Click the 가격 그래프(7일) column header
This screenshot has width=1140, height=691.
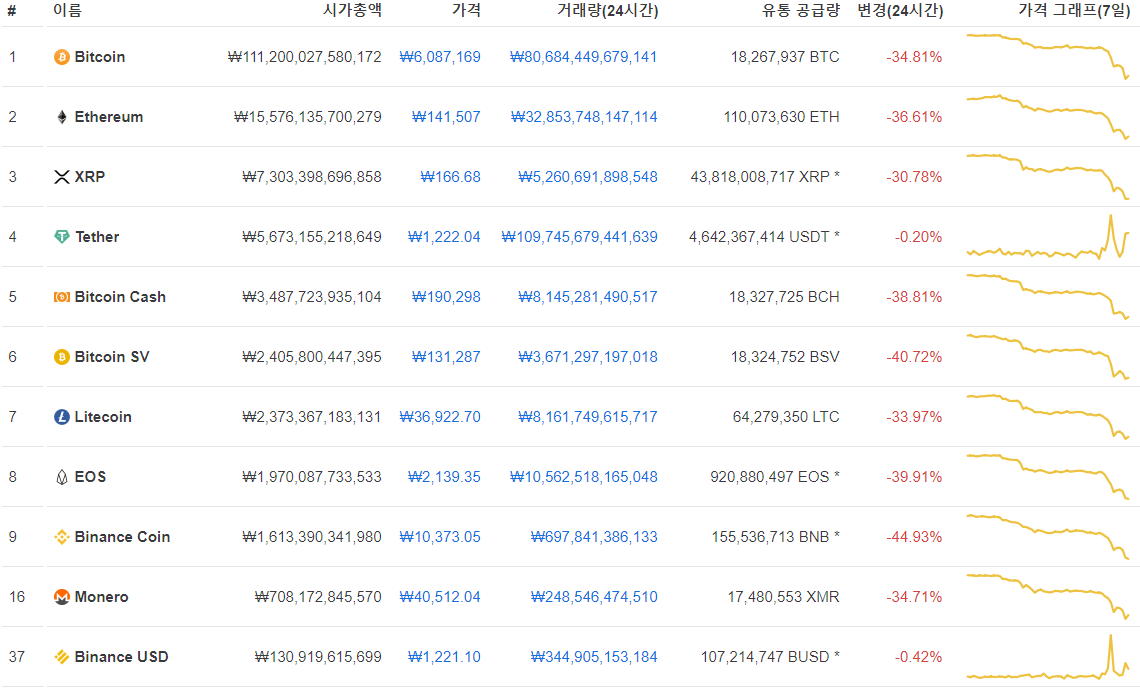1075,11
